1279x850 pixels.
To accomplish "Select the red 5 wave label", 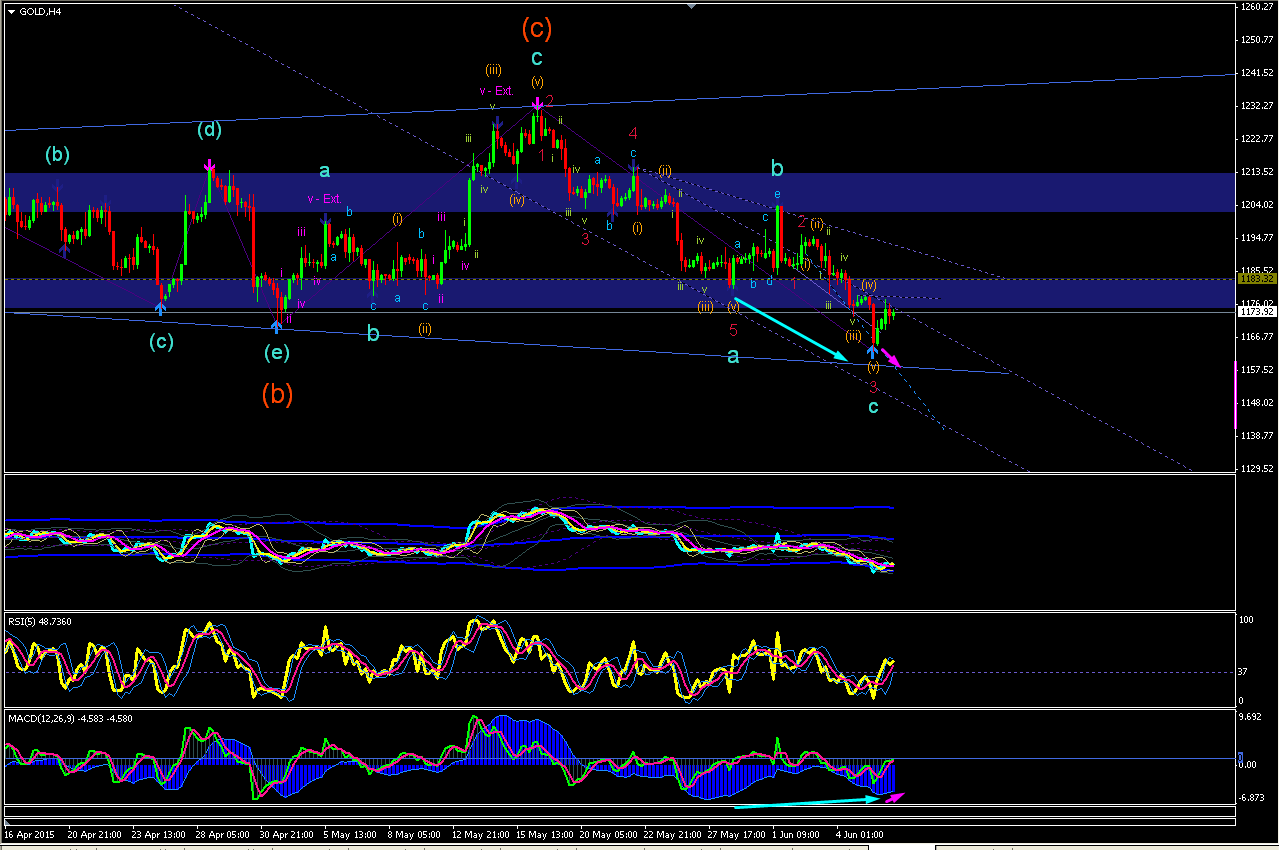I will point(733,329).
